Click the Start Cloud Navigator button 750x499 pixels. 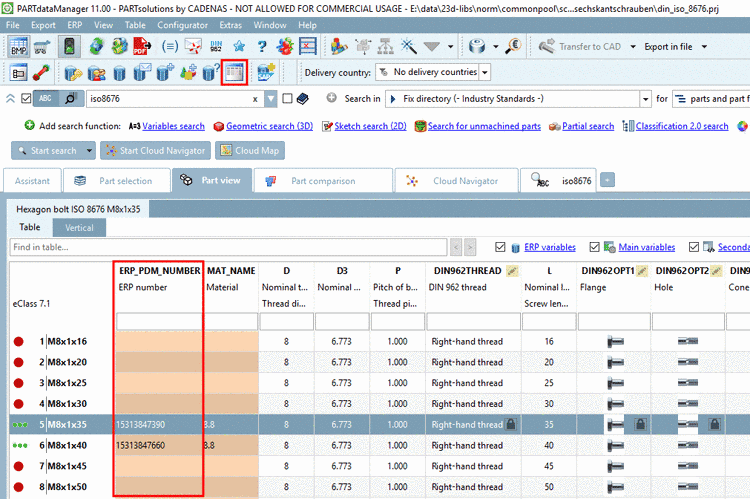pyautogui.click(x=154, y=151)
